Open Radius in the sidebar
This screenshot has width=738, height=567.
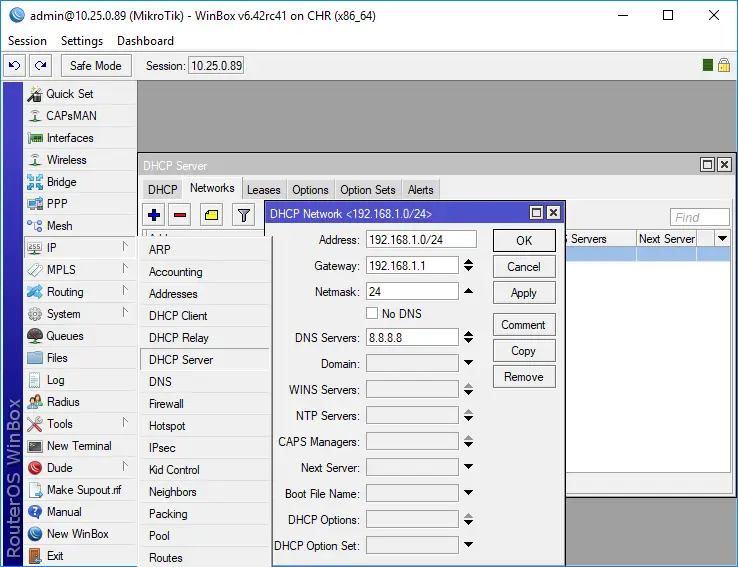(x=80, y=402)
